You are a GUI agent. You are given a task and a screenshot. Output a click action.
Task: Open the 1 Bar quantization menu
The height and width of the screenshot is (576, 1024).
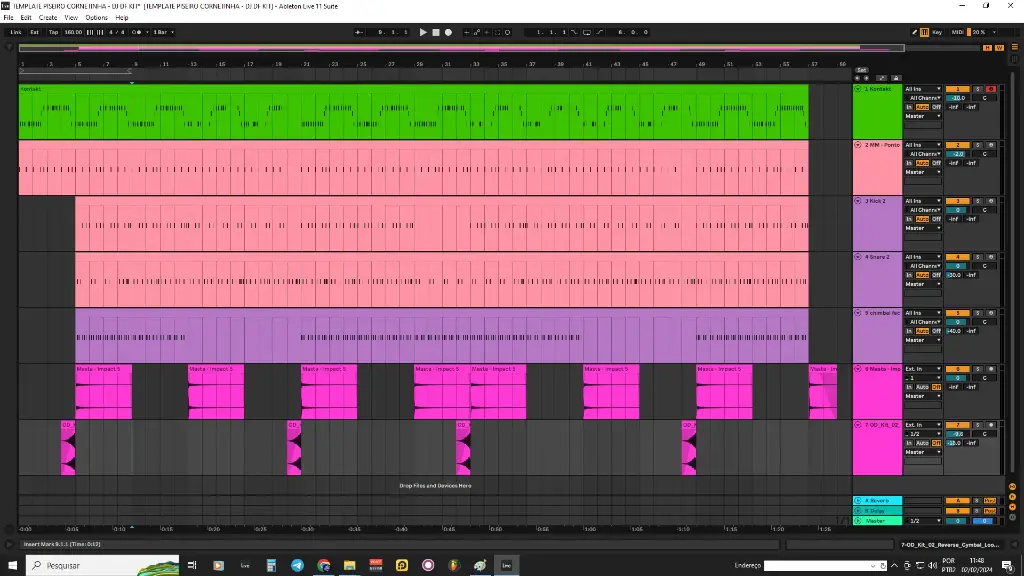[163, 32]
